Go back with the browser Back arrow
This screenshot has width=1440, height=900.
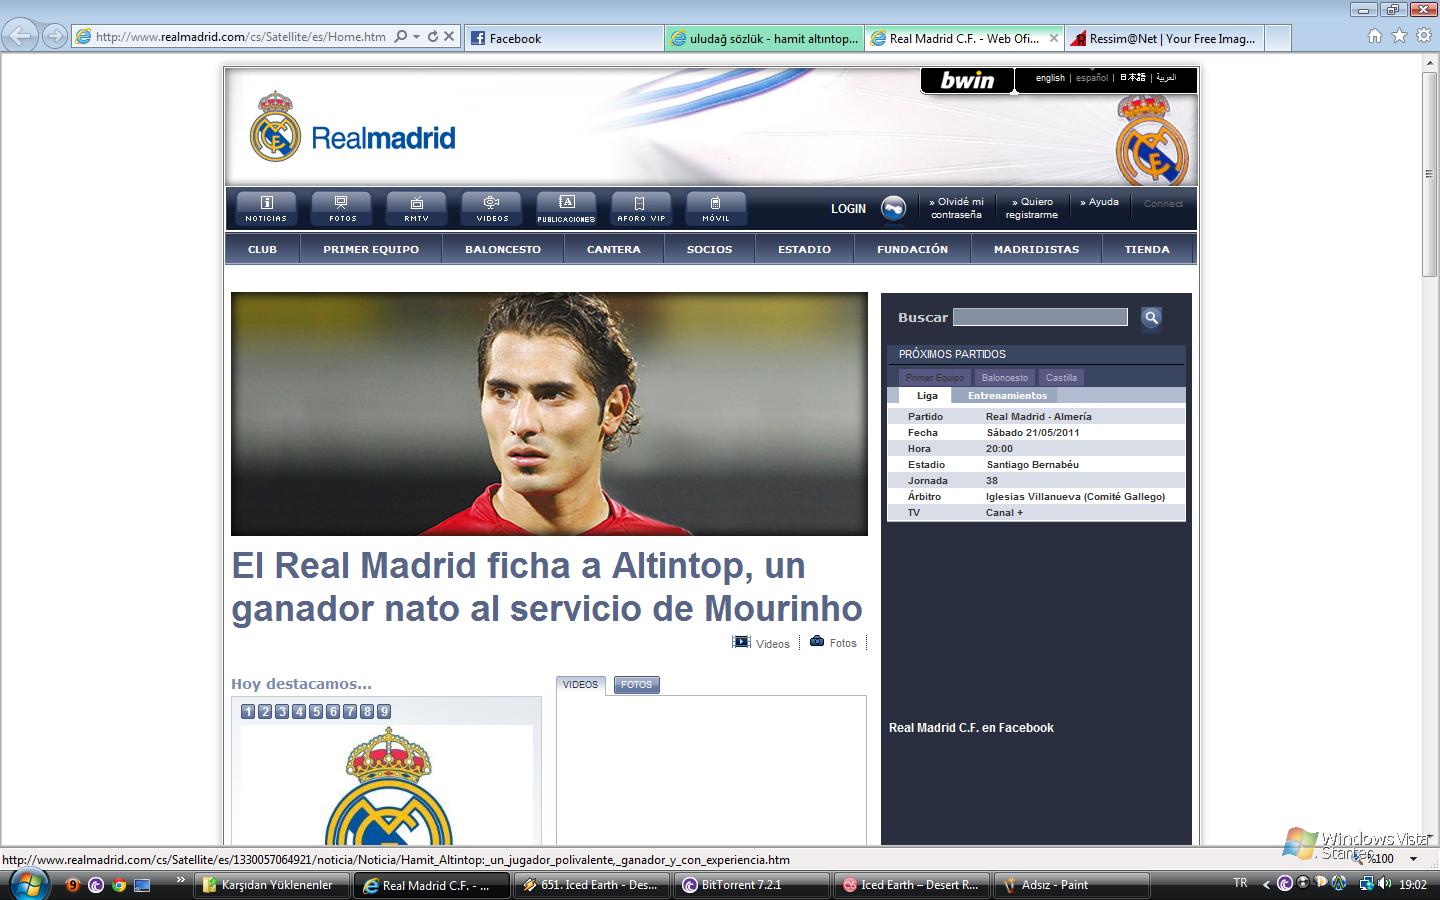(20, 36)
